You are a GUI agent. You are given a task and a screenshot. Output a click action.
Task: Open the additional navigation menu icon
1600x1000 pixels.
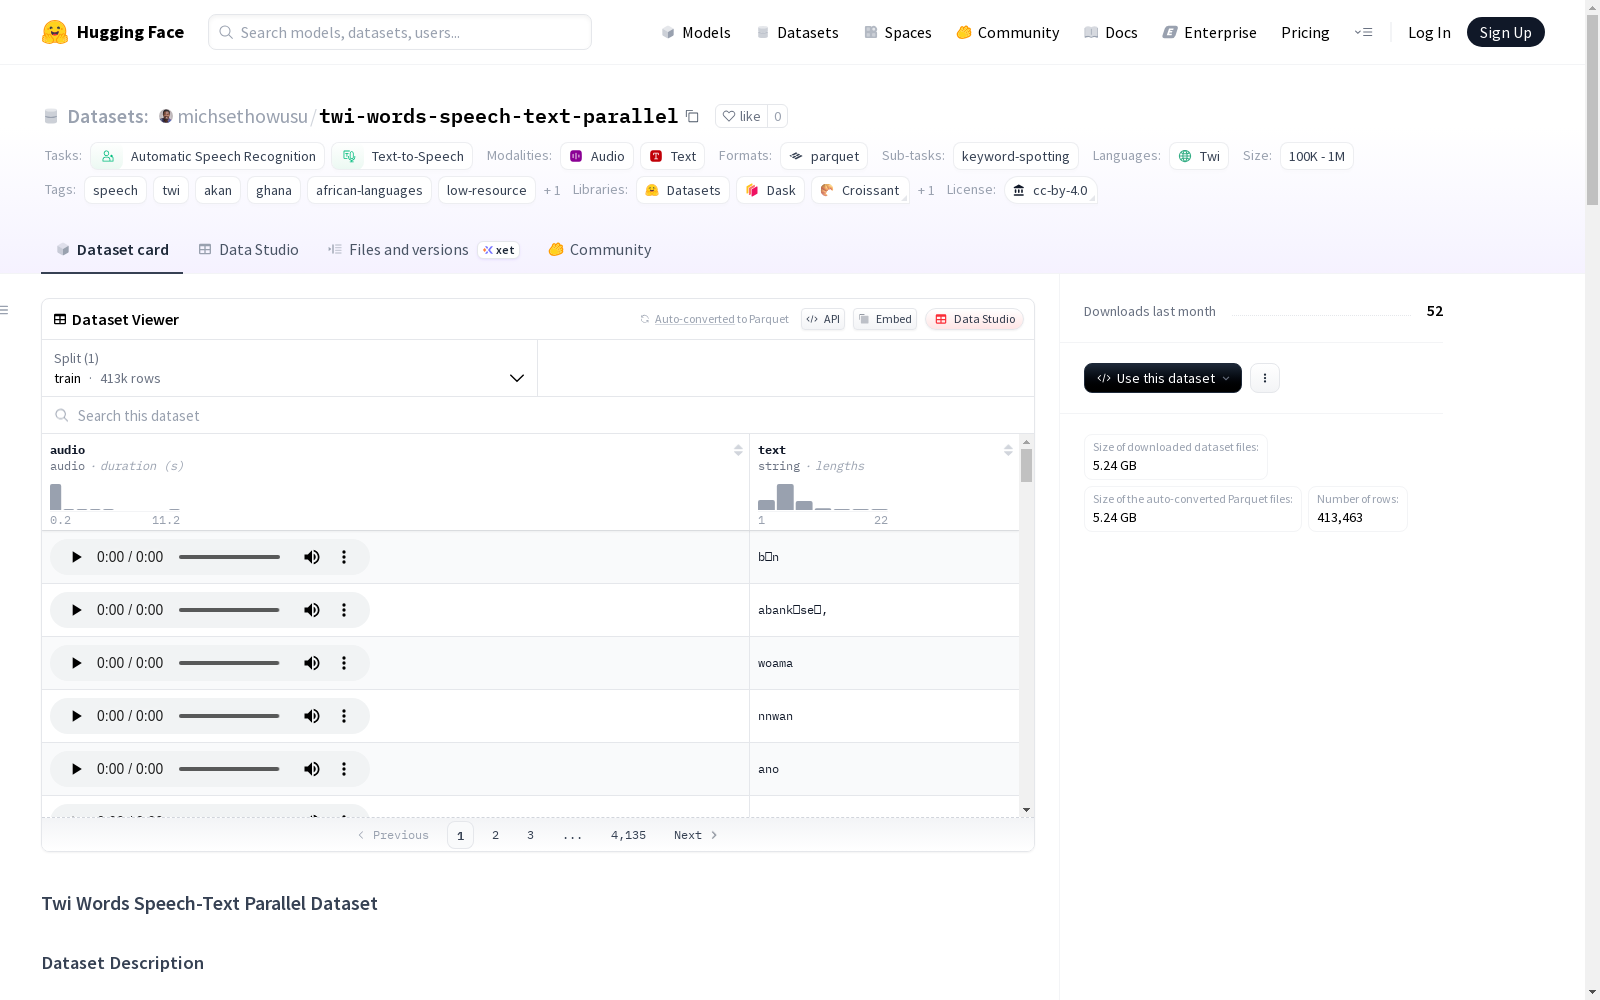pyautogui.click(x=1363, y=32)
